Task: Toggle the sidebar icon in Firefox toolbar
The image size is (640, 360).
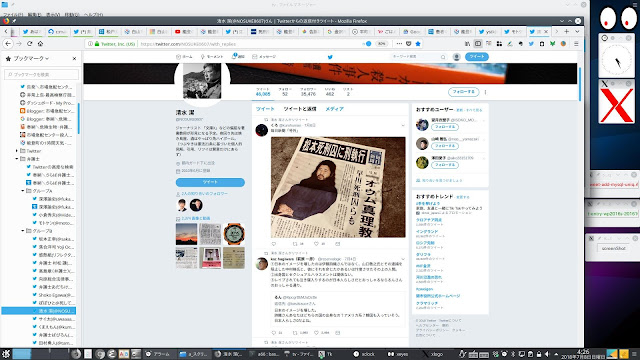Action: pyautogui.click(x=478, y=44)
